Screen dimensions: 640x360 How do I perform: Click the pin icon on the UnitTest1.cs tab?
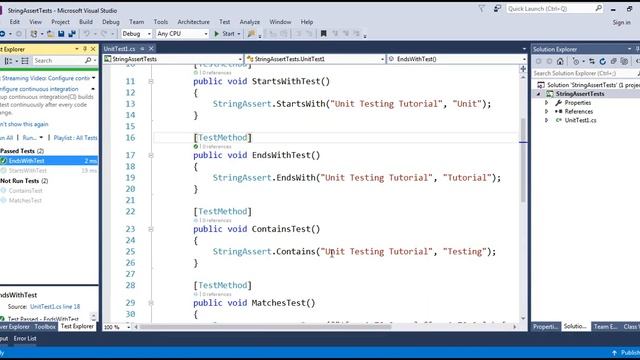click(142, 49)
